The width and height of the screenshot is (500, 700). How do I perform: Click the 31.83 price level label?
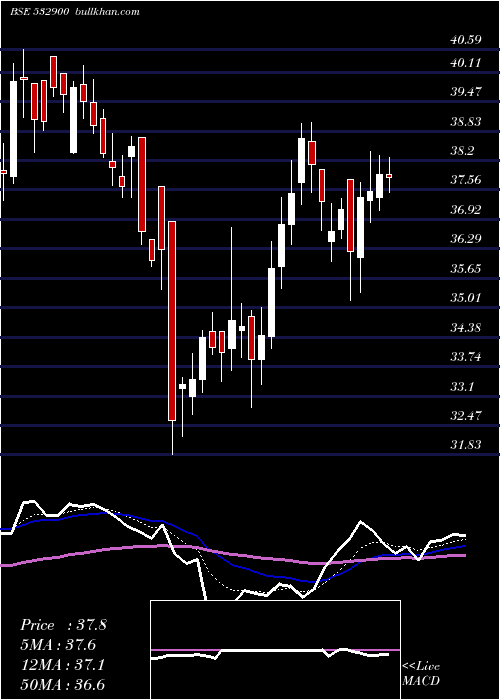click(x=466, y=445)
